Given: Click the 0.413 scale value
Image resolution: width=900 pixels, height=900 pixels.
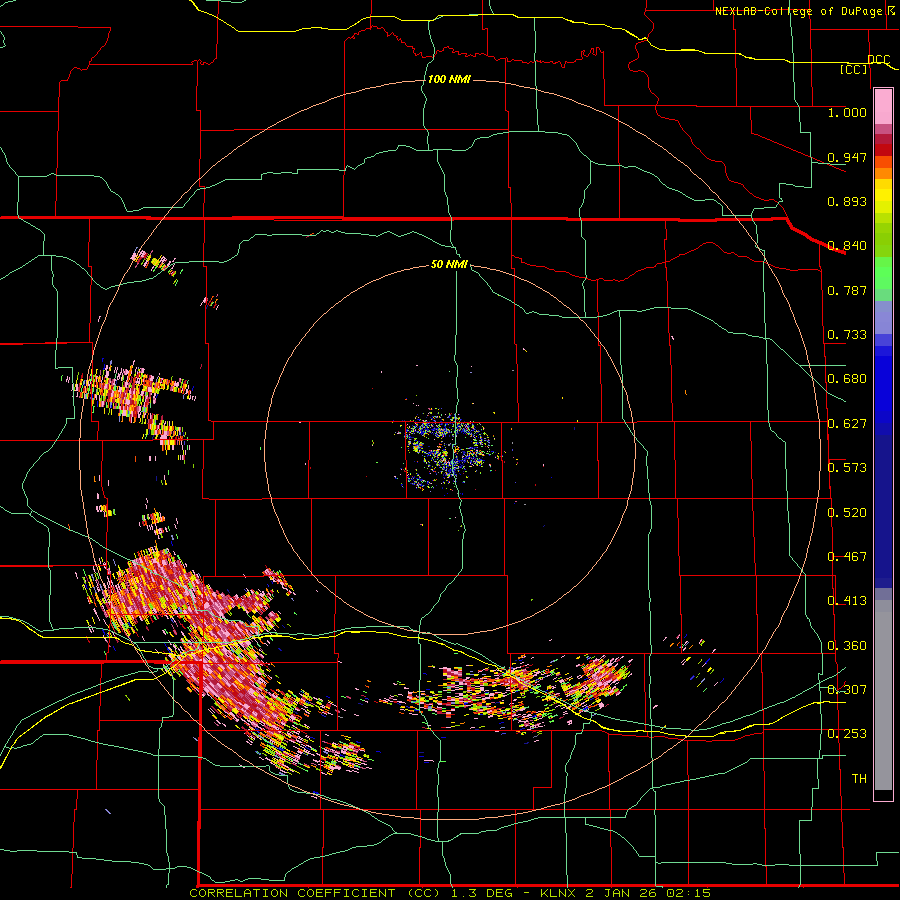Looking at the screenshot, I should tap(847, 601).
